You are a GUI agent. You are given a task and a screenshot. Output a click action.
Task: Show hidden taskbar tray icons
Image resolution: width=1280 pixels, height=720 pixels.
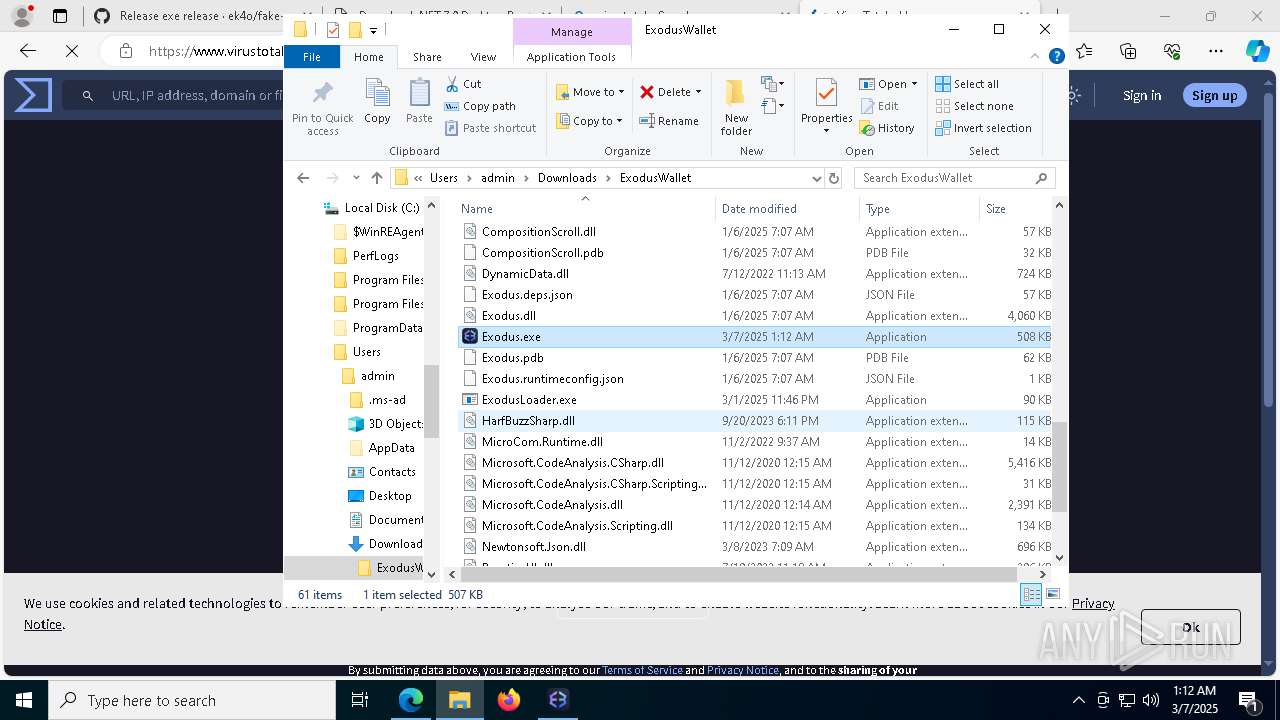tap(1078, 700)
